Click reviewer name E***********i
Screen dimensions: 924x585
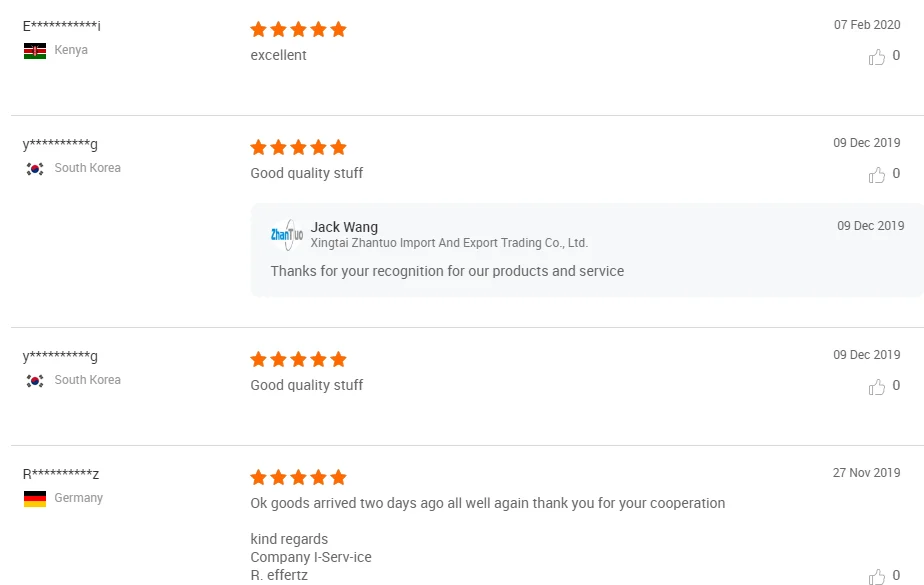pos(62,27)
